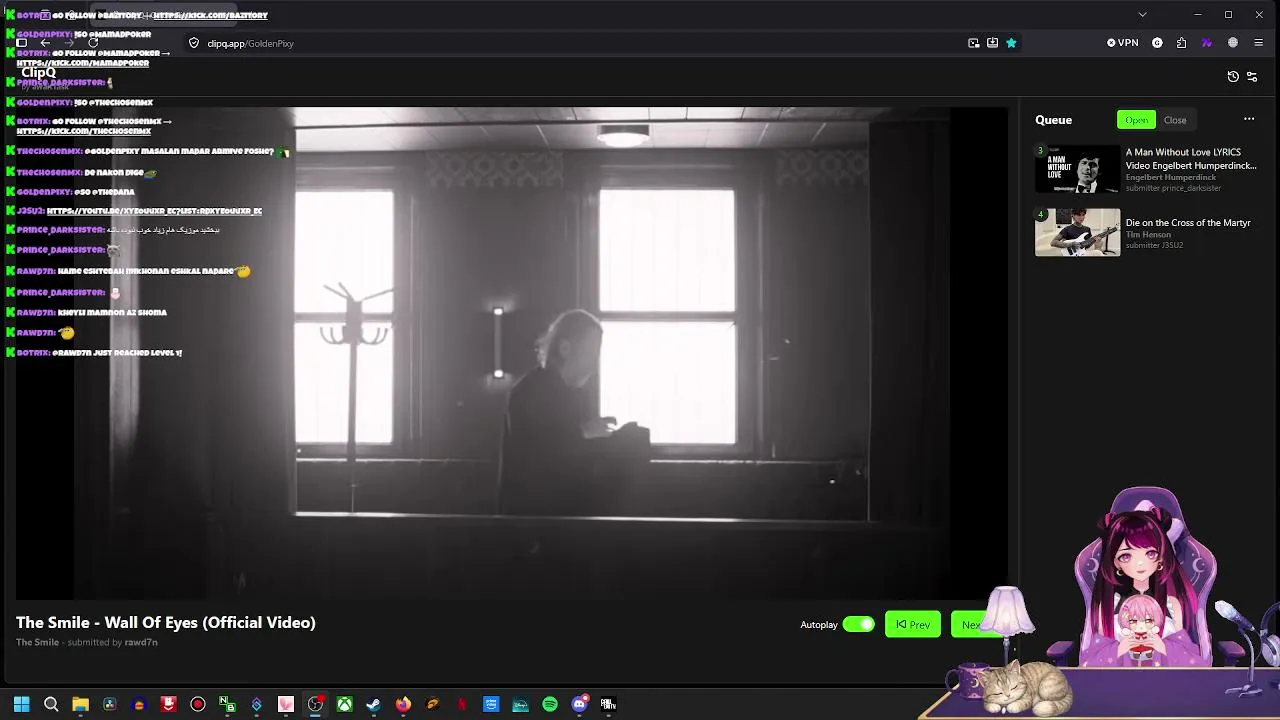Set the queue to Open
The image size is (1280, 720).
[x=1136, y=120]
